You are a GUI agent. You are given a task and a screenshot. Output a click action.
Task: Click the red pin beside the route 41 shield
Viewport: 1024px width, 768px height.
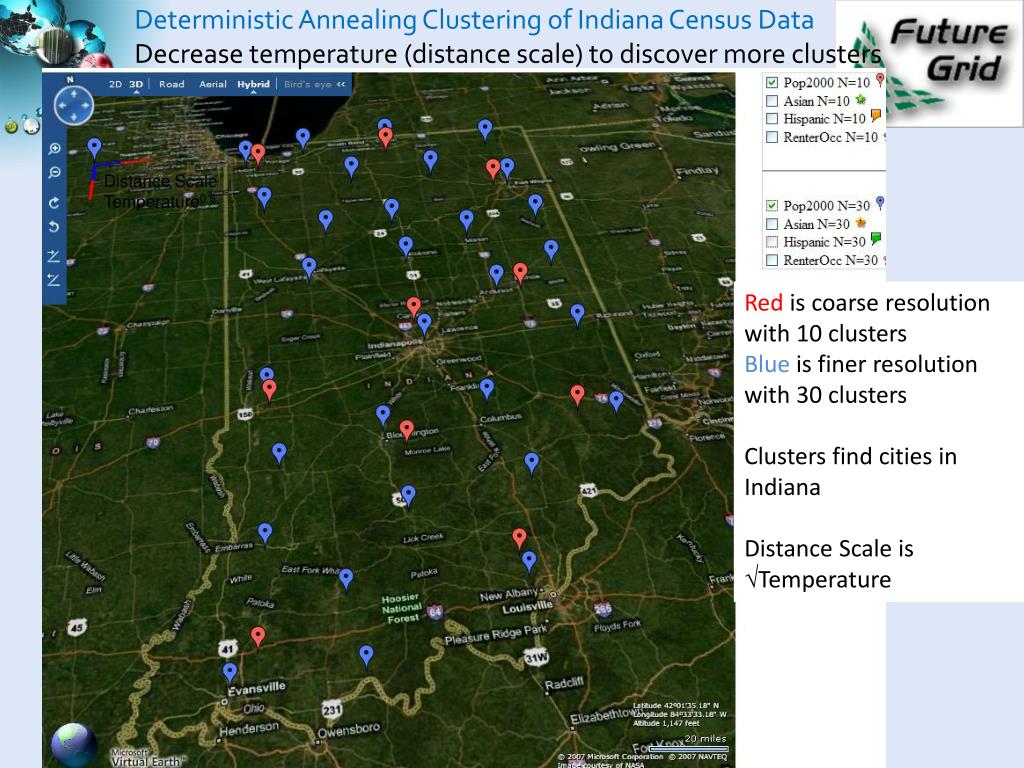[x=258, y=635]
